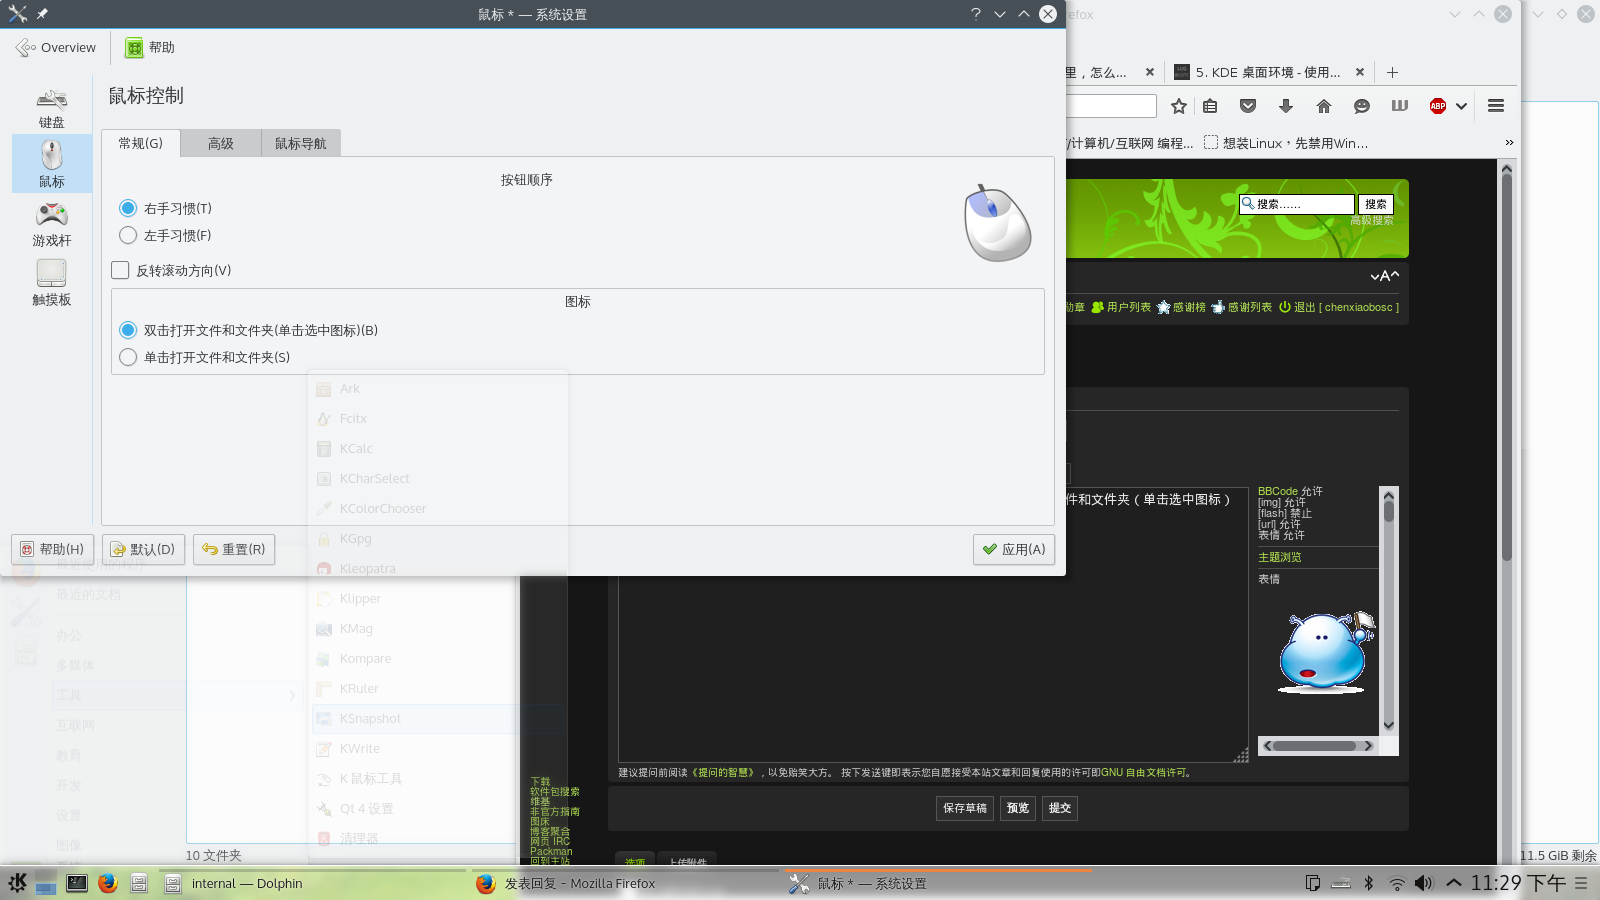Enable 反转滚动方向(V) checkbox
This screenshot has width=1600, height=900.
(172, 270)
